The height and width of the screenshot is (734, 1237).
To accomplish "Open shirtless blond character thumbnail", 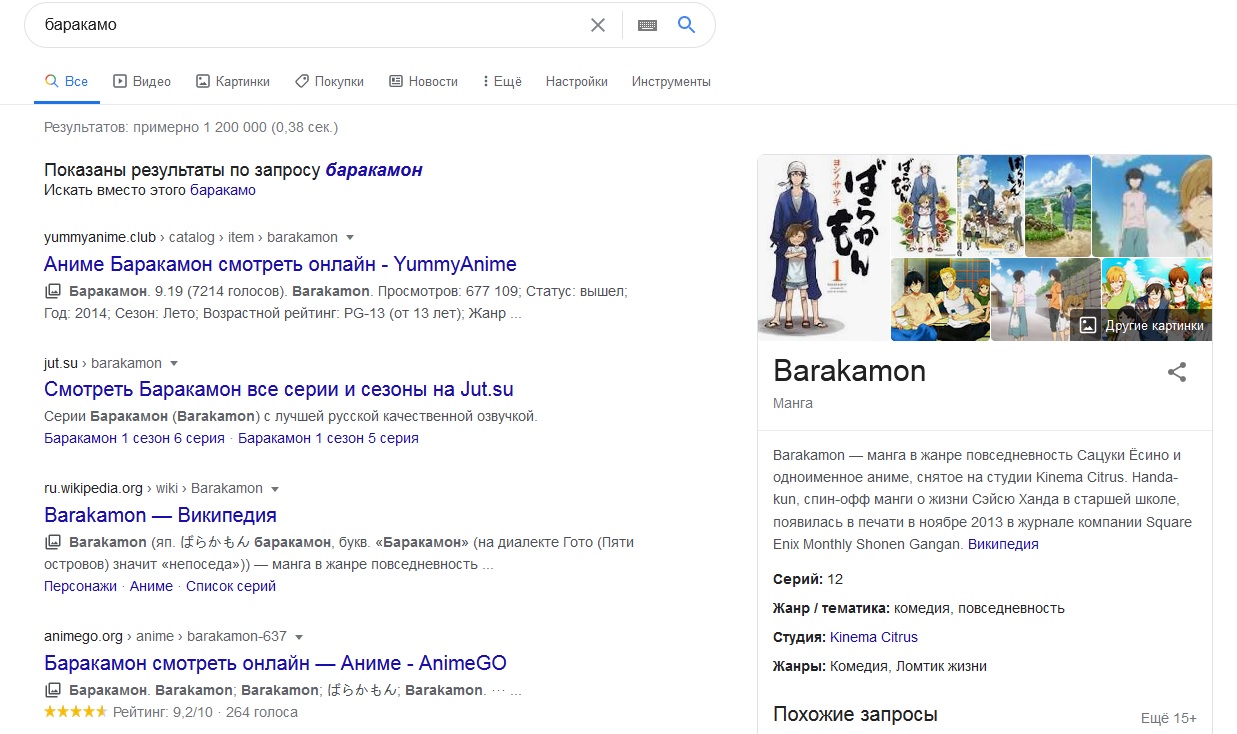I will [940, 299].
